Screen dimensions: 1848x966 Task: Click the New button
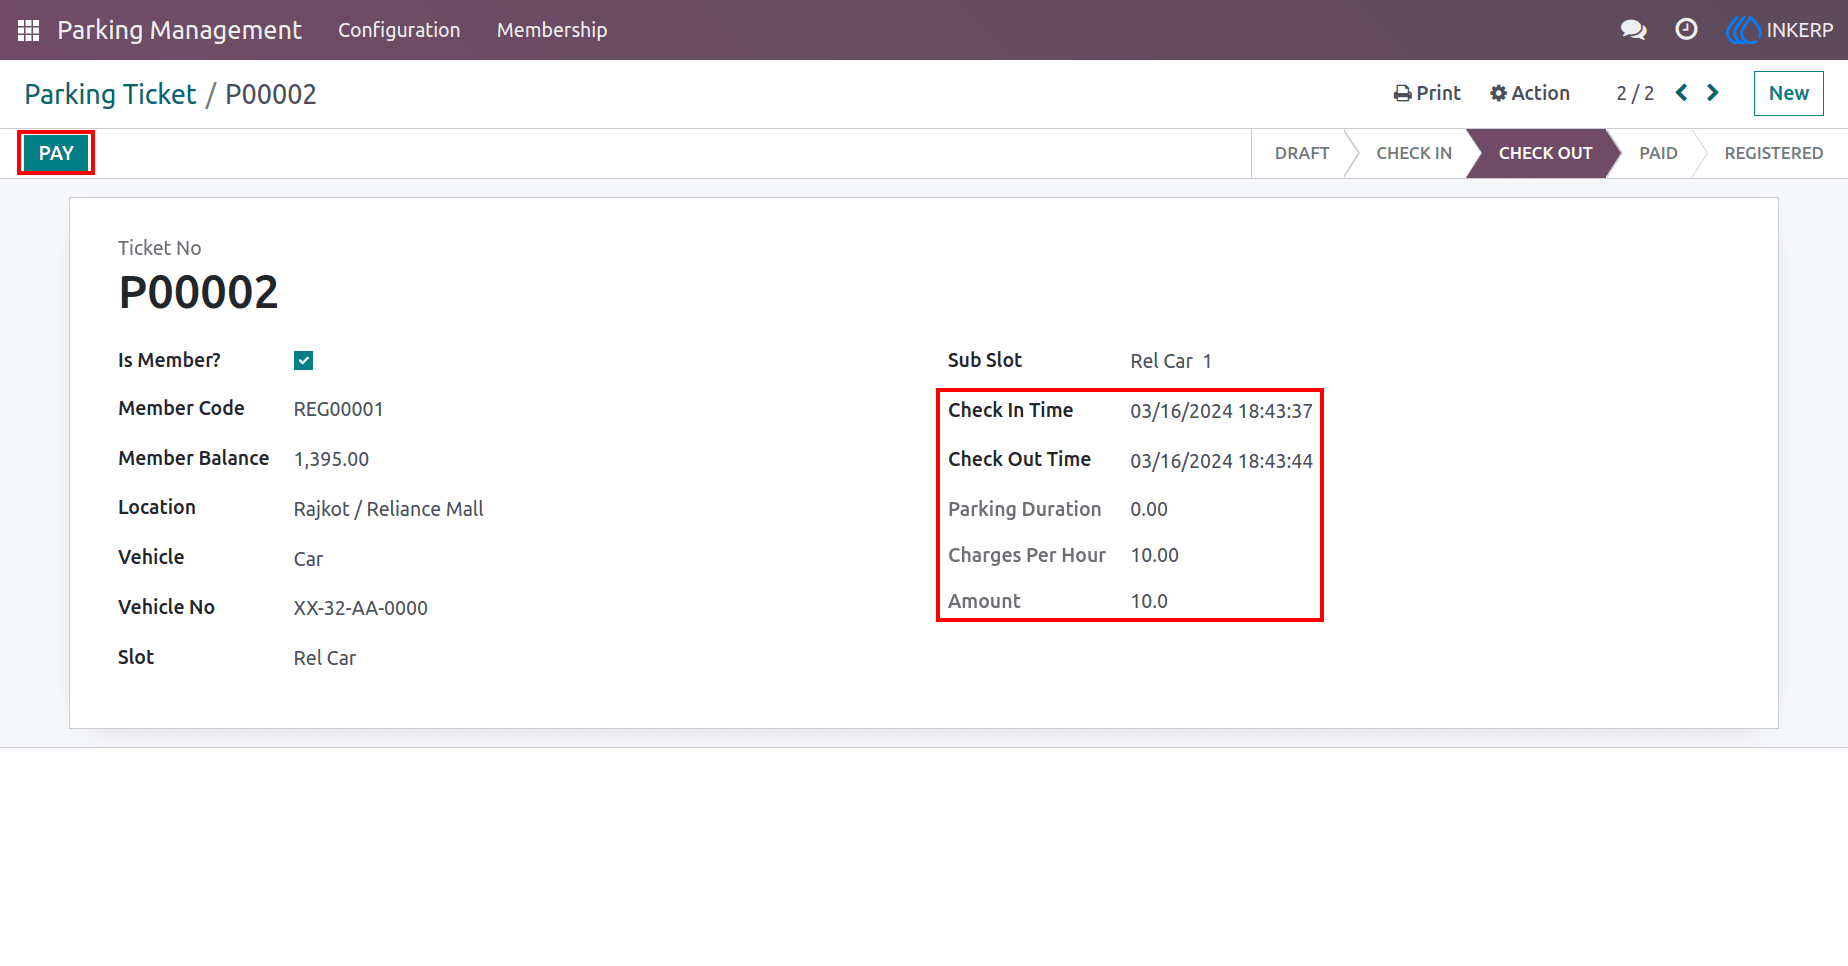pos(1788,93)
